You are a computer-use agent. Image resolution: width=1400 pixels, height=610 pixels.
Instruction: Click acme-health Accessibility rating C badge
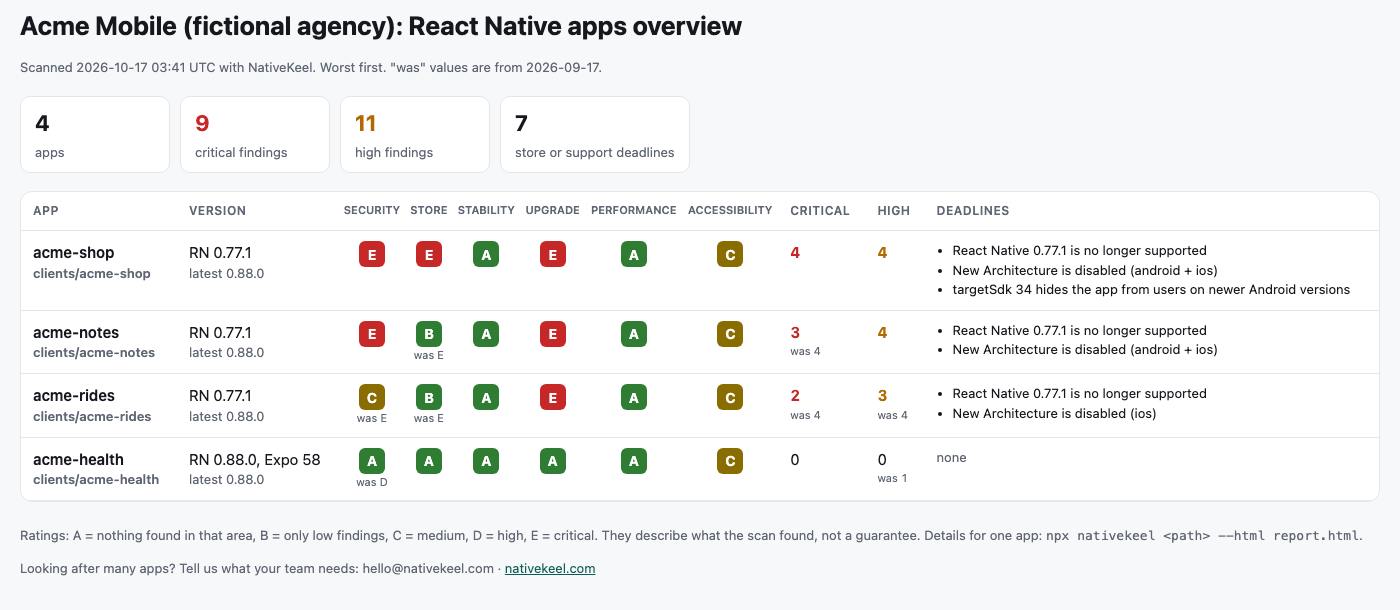point(730,460)
